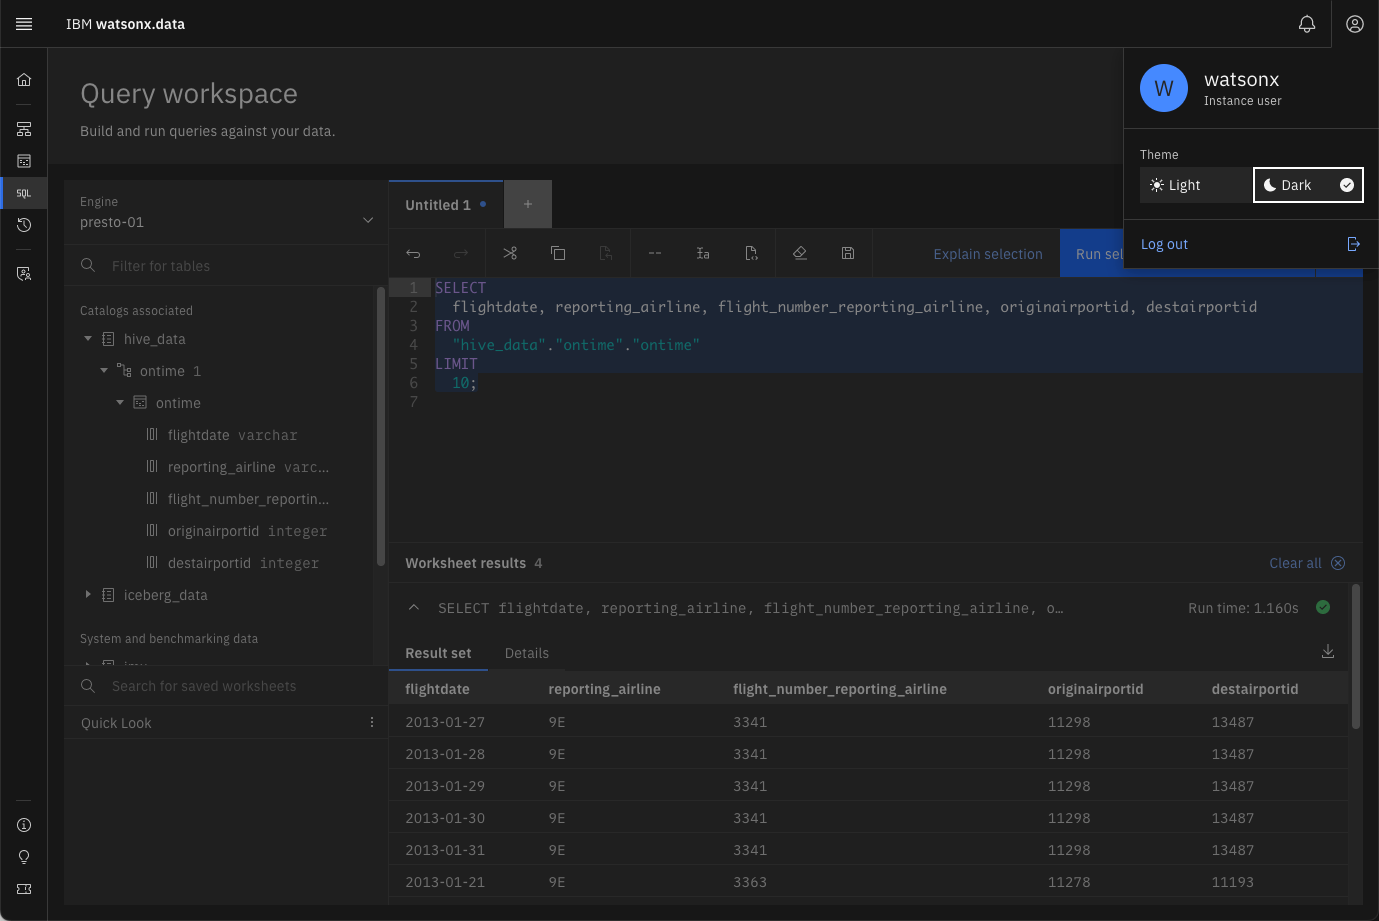Viewport: 1379px width, 921px height.
Task: Click the redo arrow in the editor toolbar
Action: [x=461, y=253]
